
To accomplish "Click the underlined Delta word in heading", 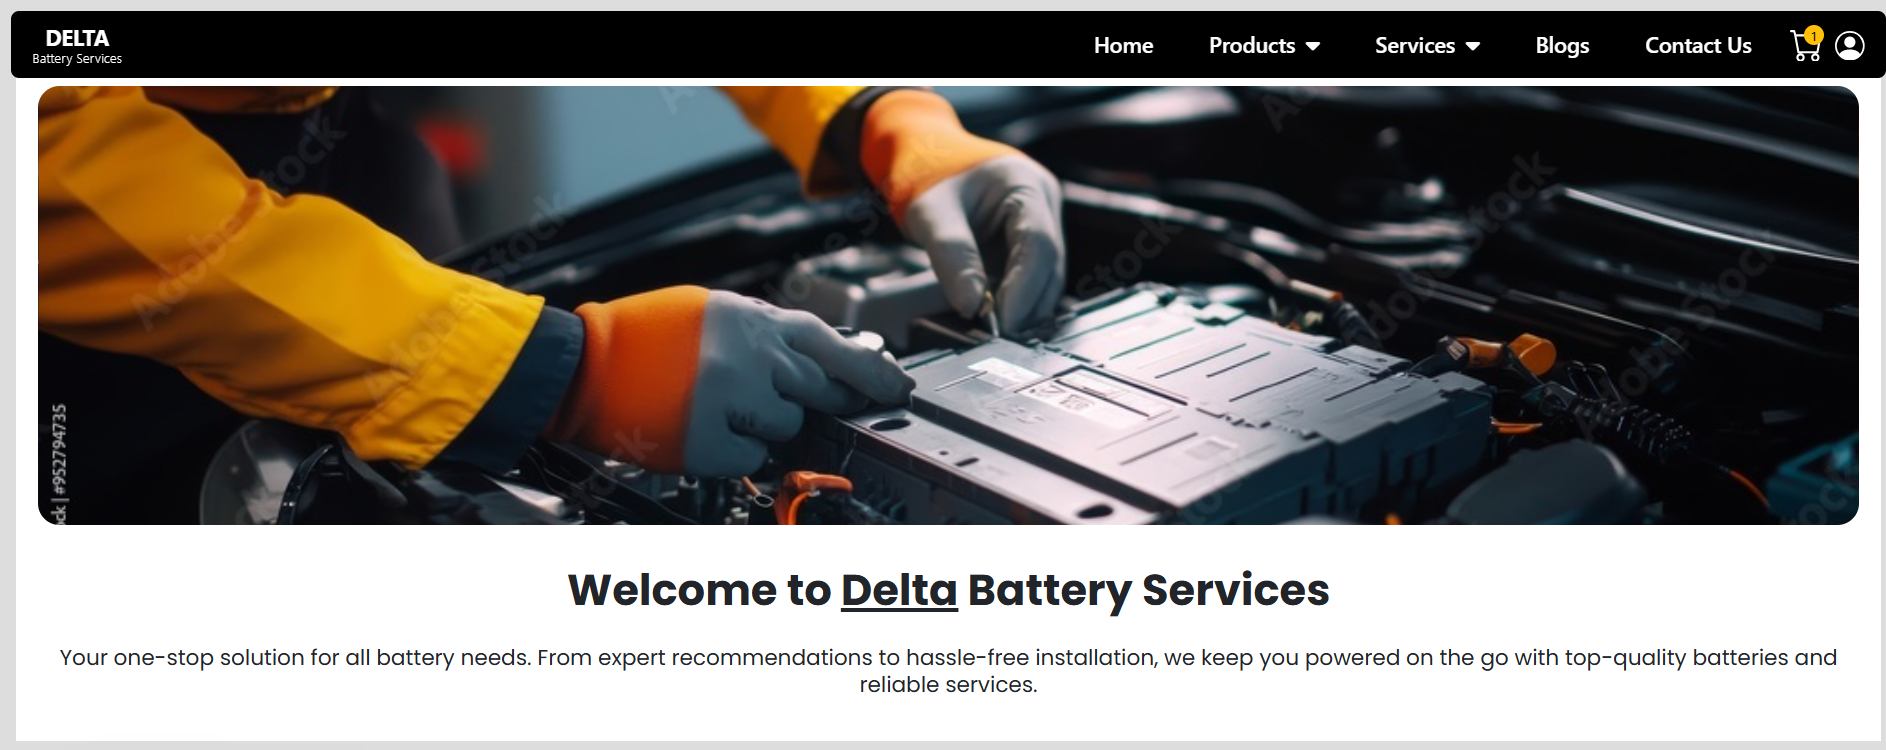I will click(x=899, y=590).
